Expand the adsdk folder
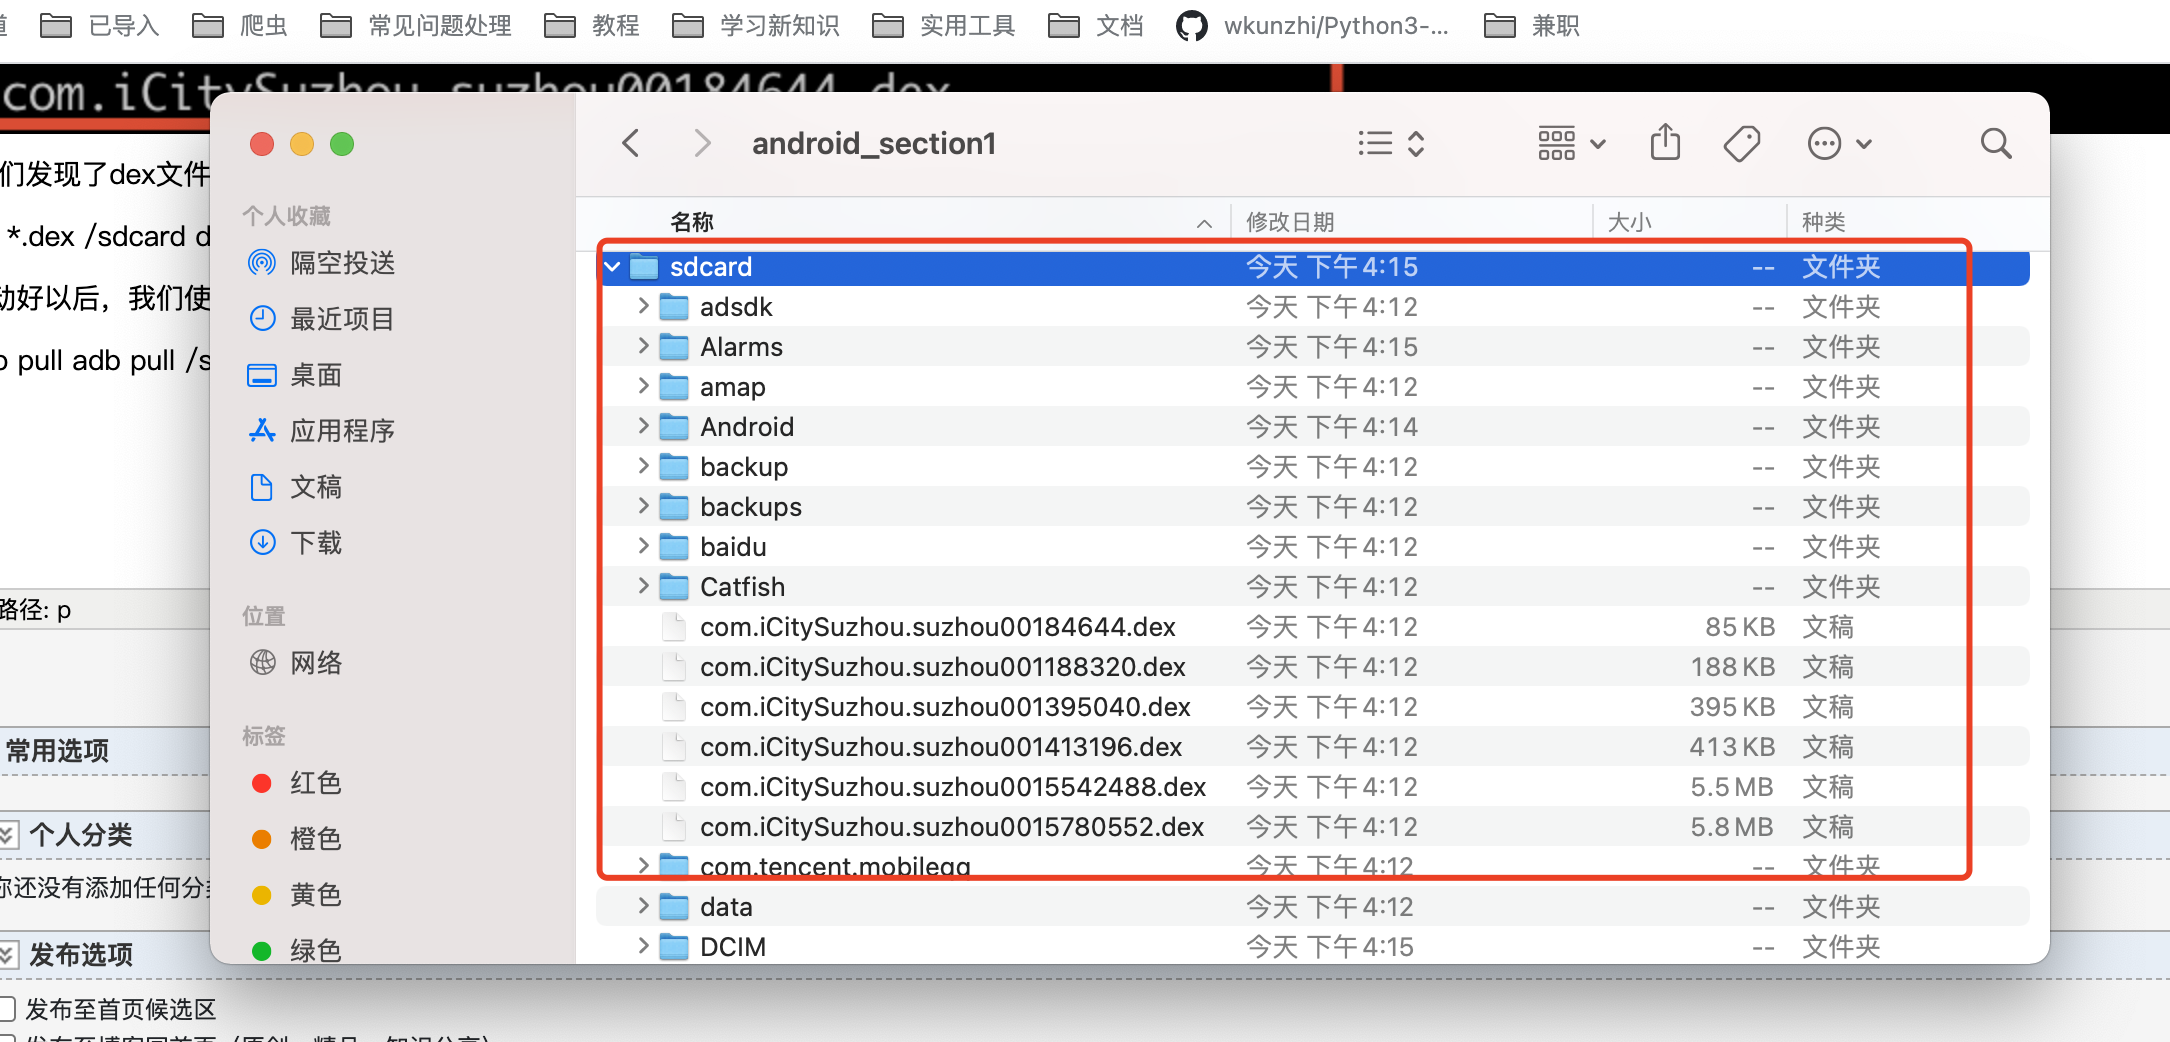 click(x=643, y=306)
